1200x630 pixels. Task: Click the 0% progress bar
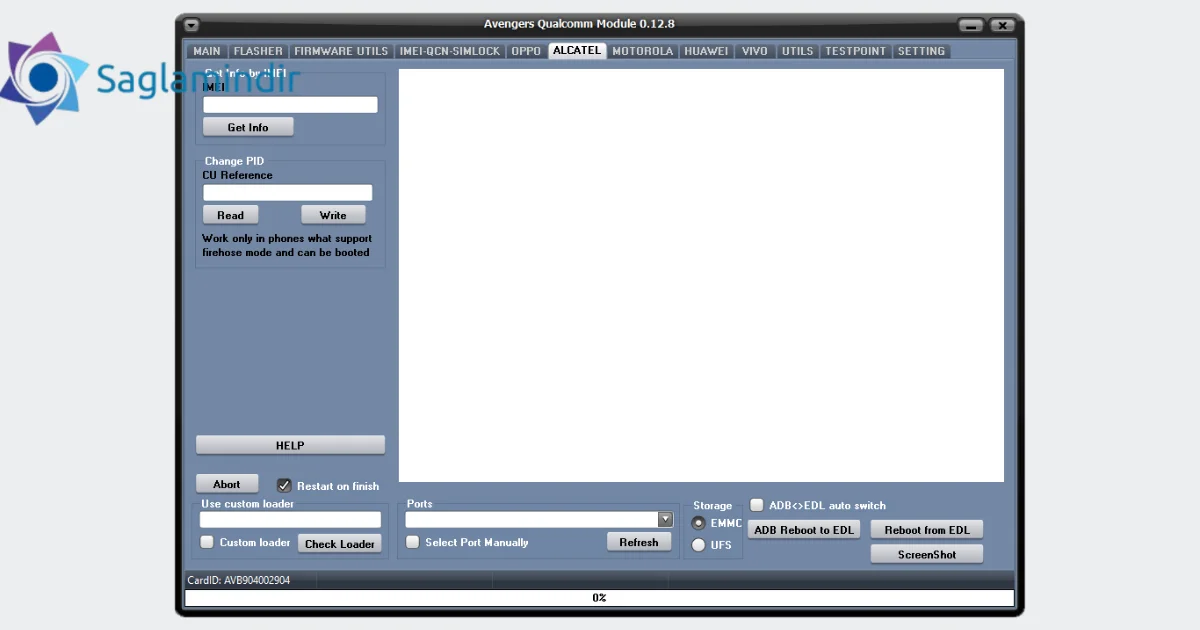point(599,598)
